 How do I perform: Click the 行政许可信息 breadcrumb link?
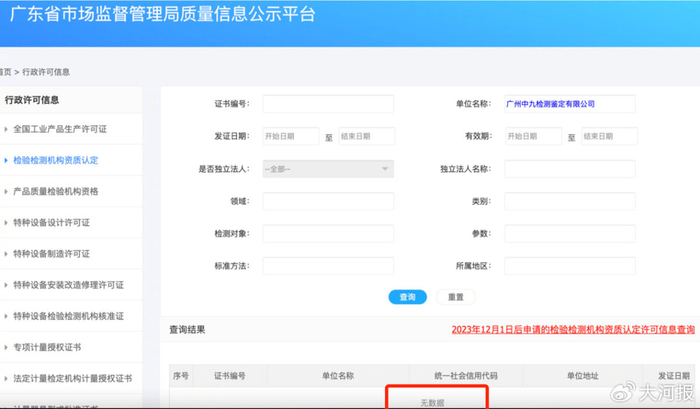click(x=46, y=72)
